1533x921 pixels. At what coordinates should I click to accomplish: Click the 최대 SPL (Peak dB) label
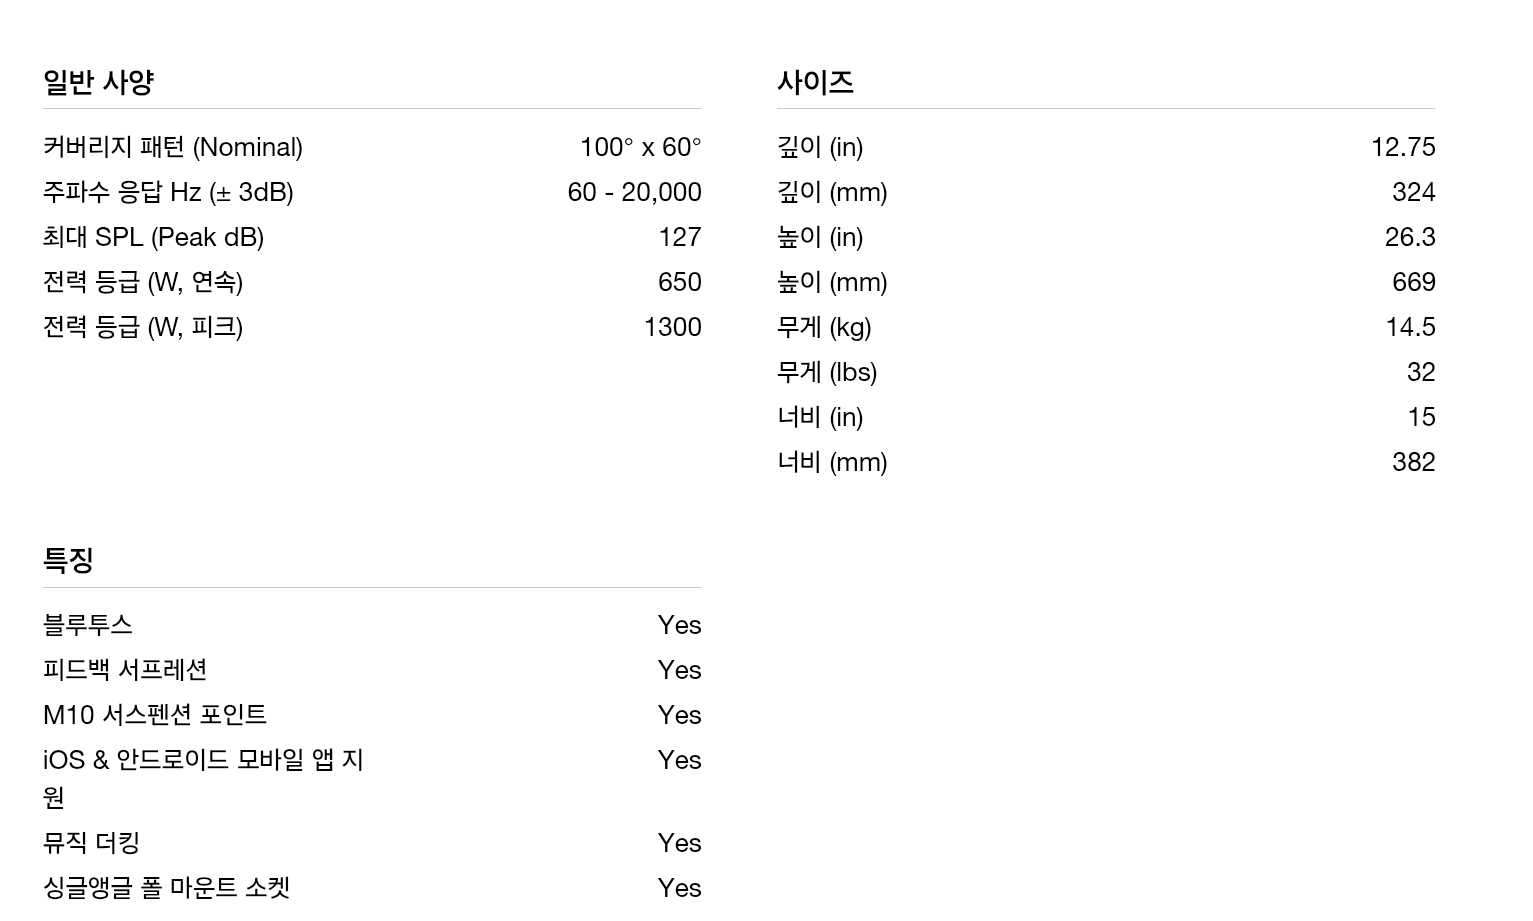point(153,237)
